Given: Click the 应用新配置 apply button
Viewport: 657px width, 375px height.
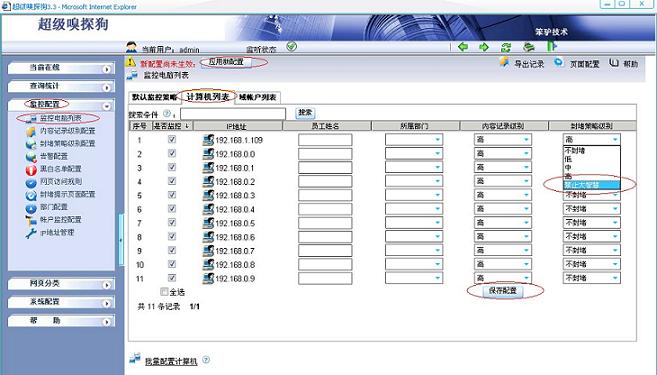Looking at the screenshot, I should click(x=226, y=62).
